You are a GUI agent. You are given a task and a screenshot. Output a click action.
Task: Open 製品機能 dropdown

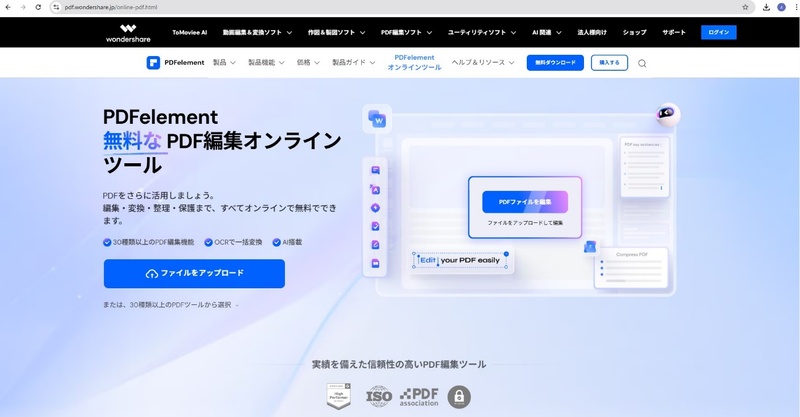(266, 63)
